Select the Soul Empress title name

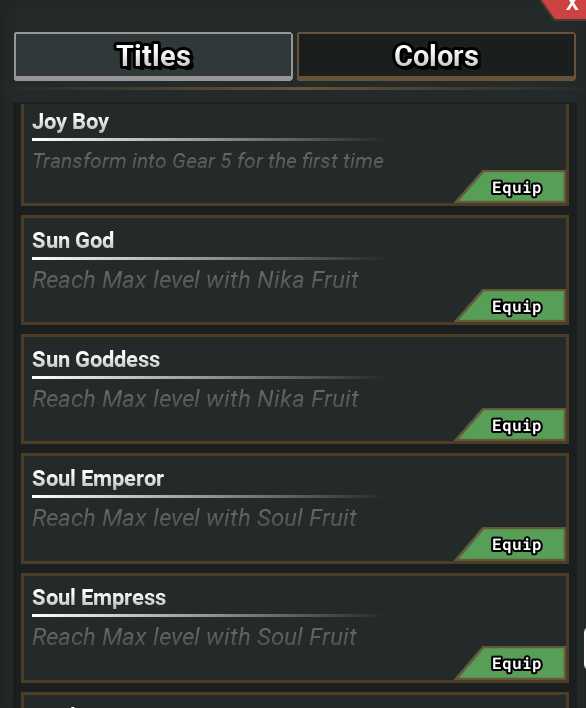click(x=99, y=598)
